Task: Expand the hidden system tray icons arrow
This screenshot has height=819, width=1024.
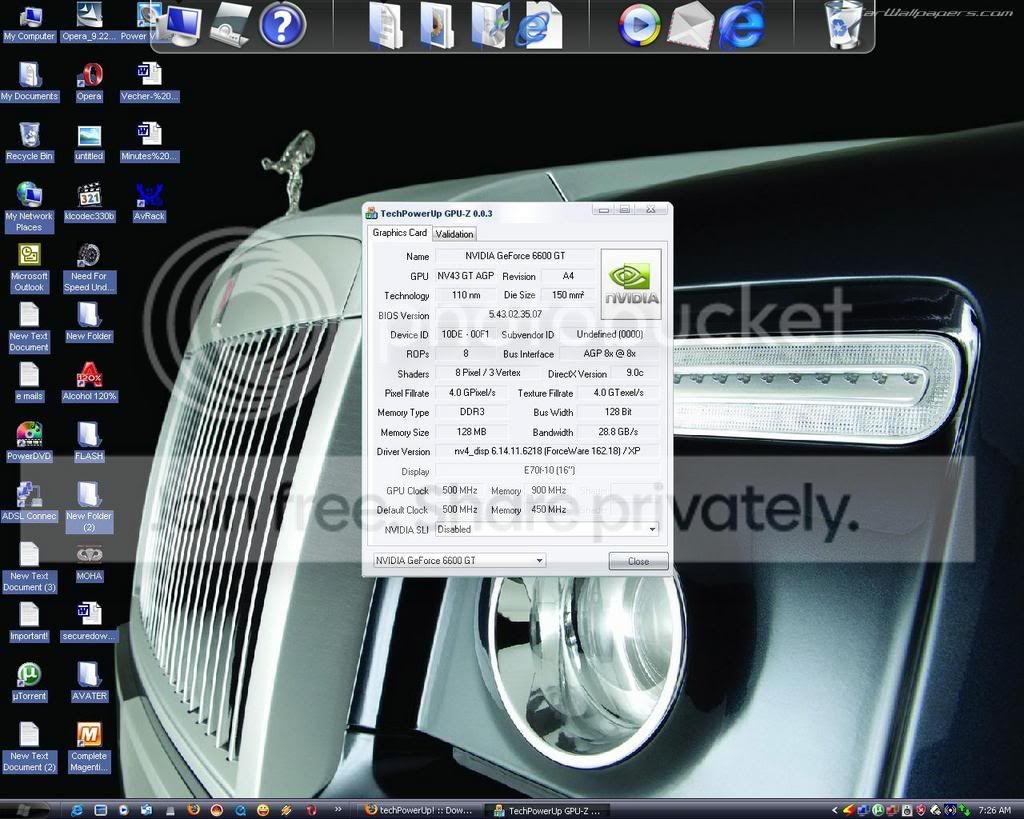Action: [x=834, y=811]
